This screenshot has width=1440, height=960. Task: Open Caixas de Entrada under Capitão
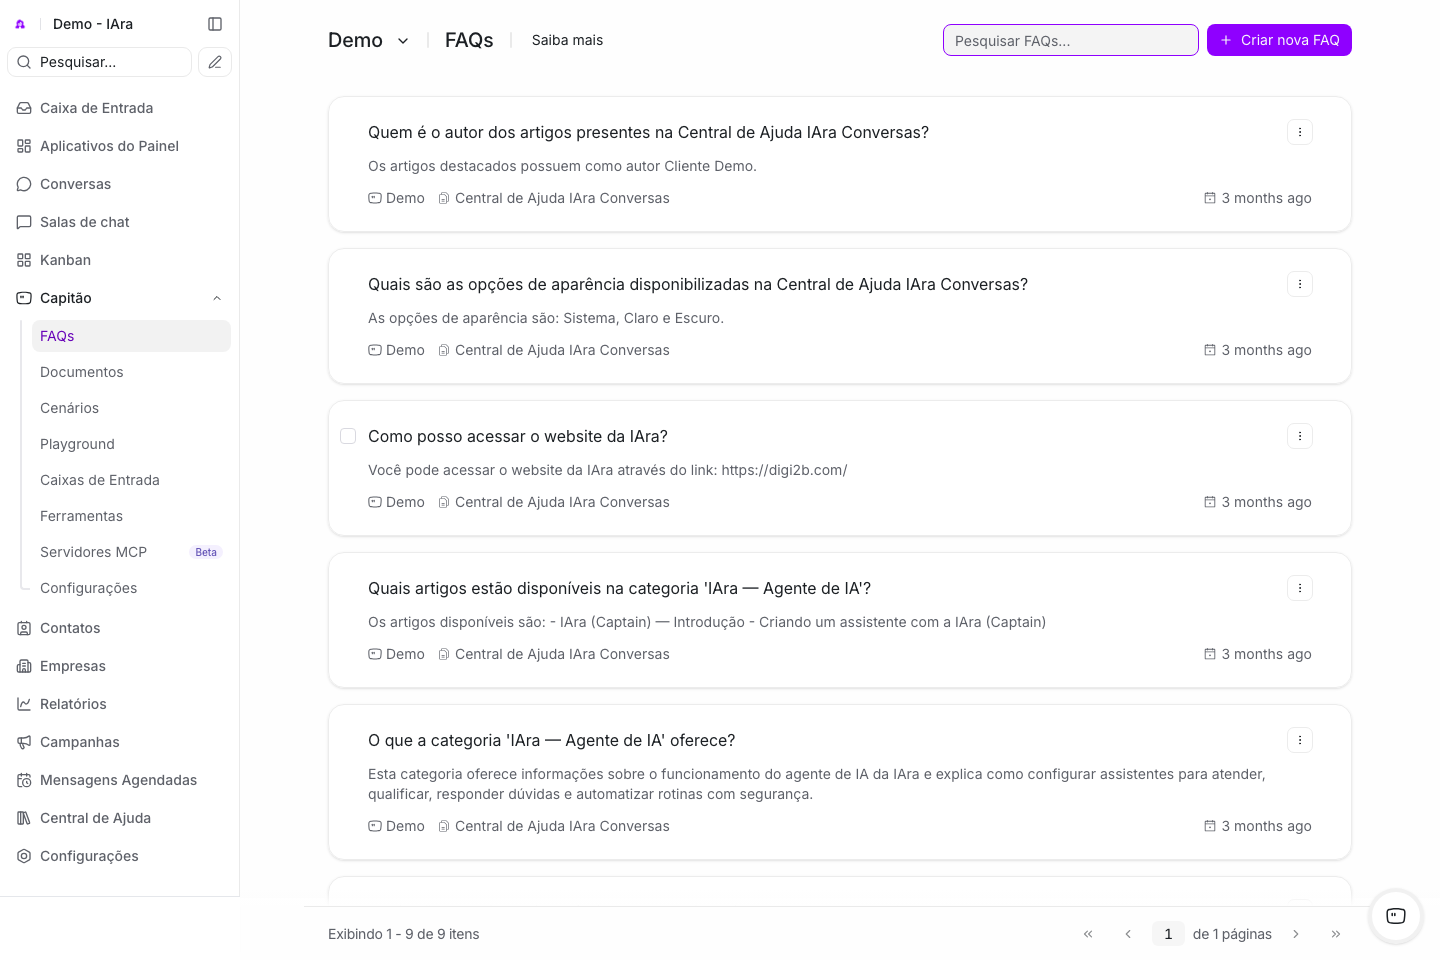click(131, 480)
